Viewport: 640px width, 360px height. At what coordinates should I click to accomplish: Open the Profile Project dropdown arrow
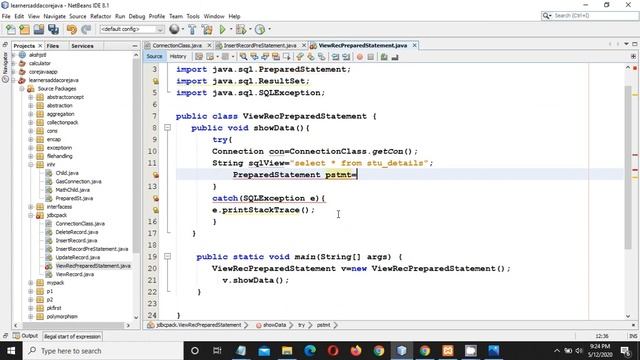click(x=269, y=29)
